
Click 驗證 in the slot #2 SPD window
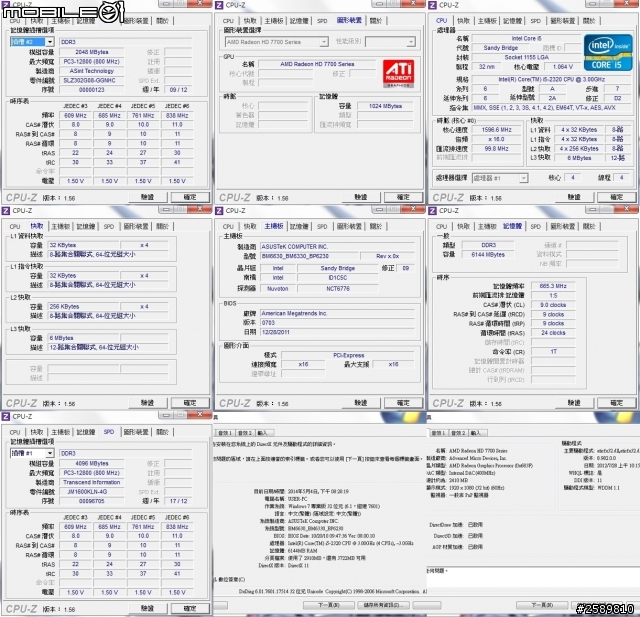(x=147, y=198)
